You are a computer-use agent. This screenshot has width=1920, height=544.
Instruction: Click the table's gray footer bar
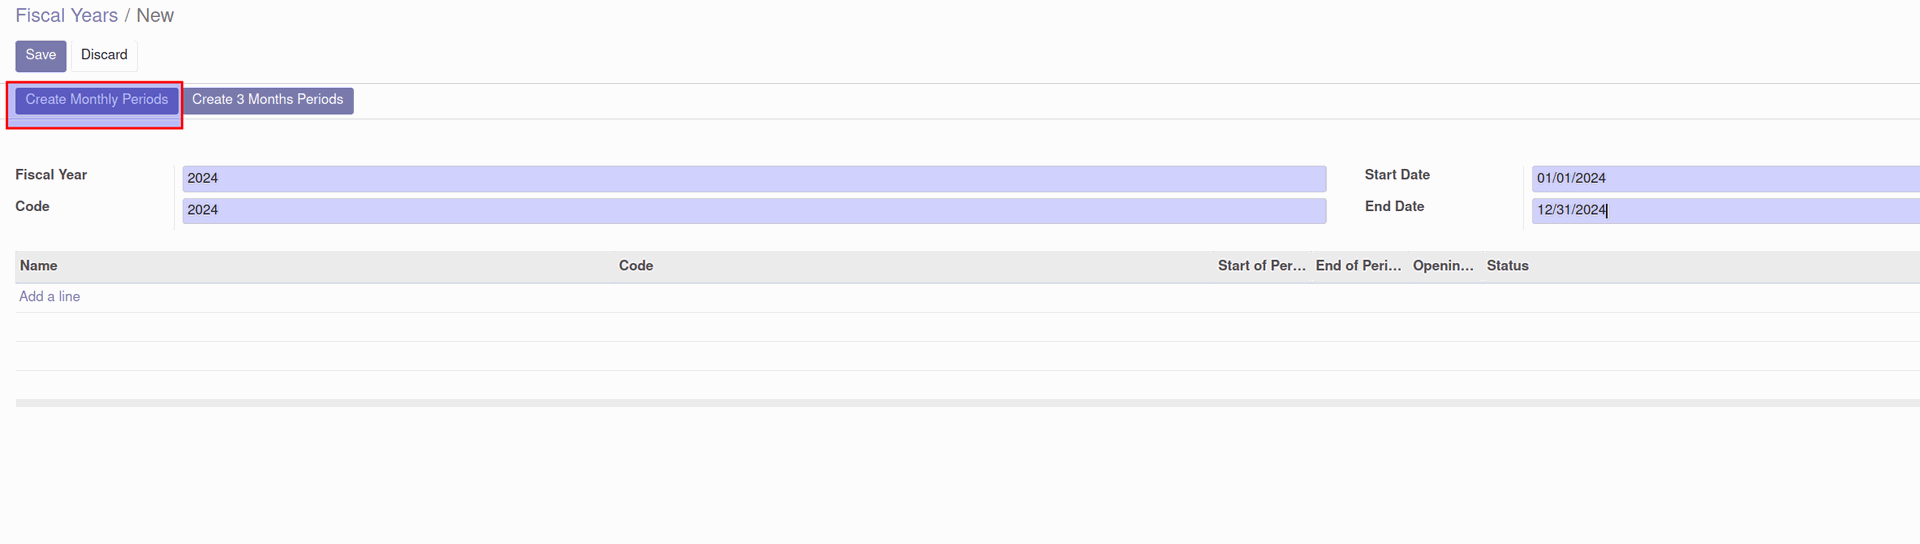[968, 403]
